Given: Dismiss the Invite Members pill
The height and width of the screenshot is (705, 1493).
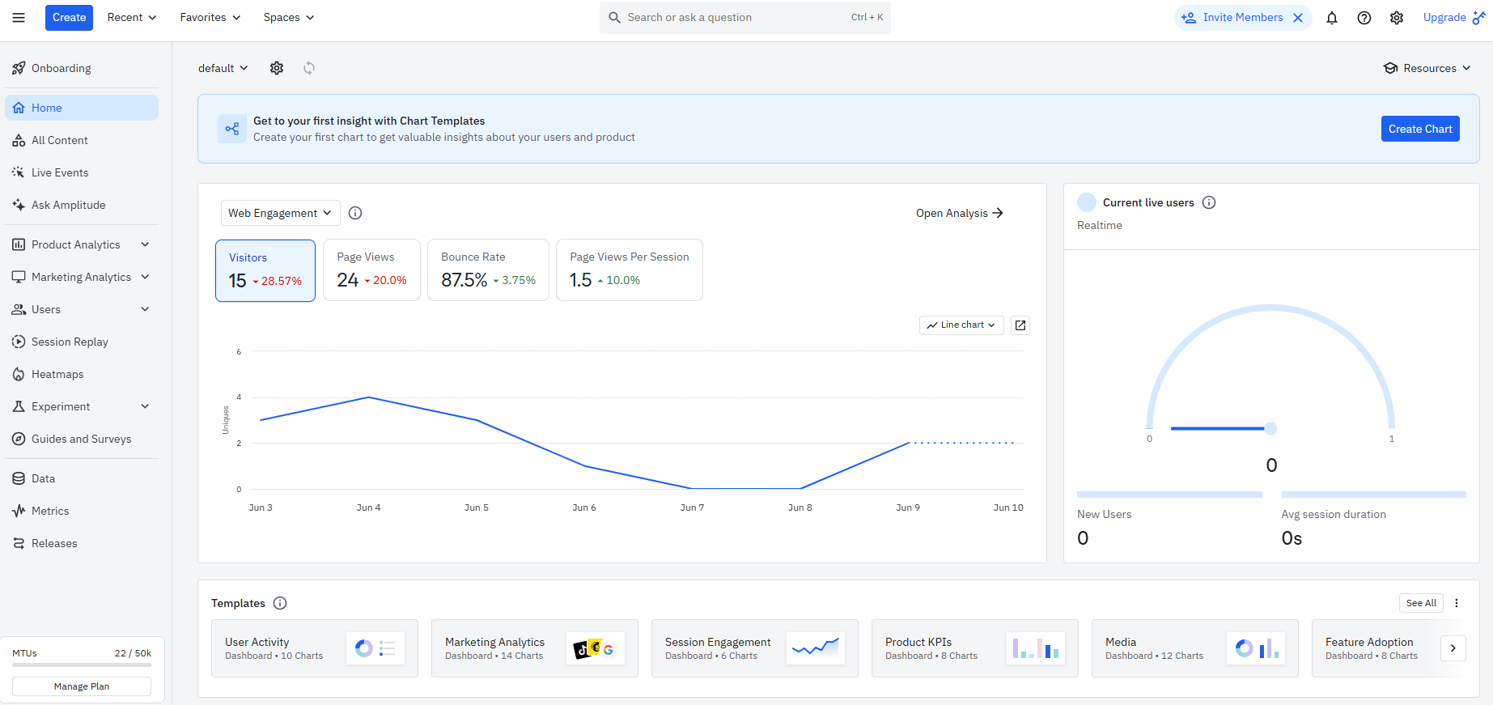Looking at the screenshot, I should pos(1298,18).
